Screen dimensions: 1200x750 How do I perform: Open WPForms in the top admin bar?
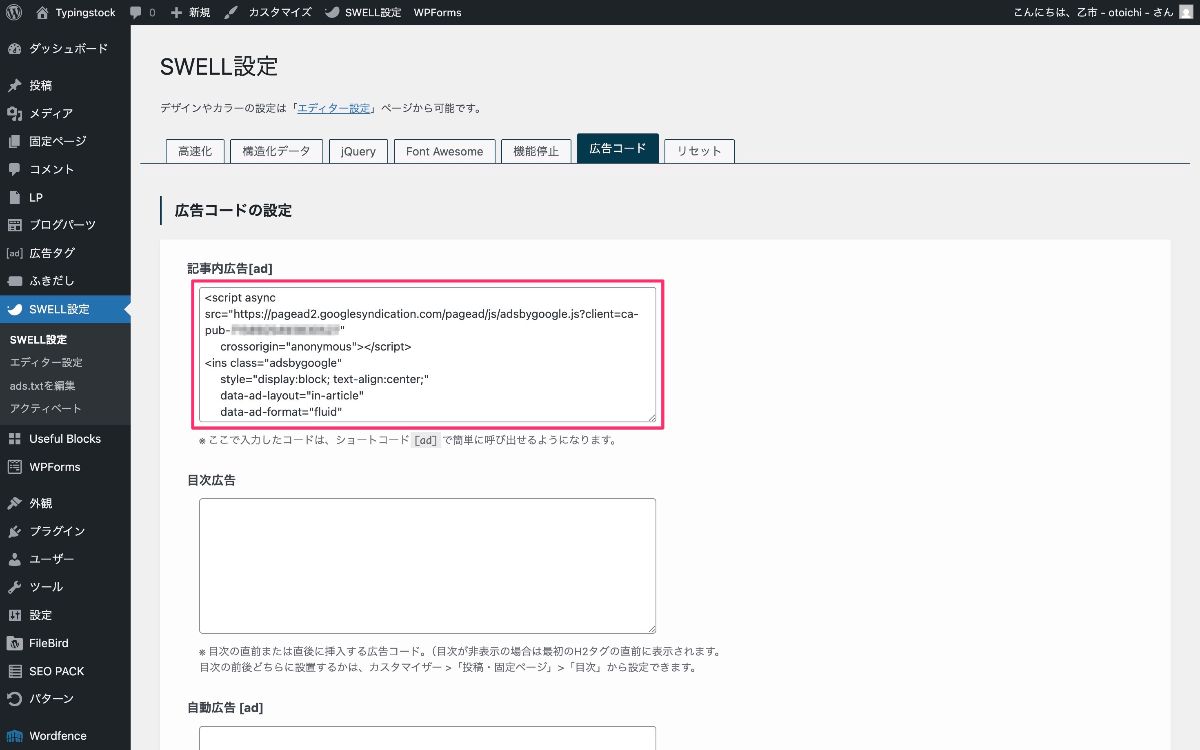[x=438, y=13]
